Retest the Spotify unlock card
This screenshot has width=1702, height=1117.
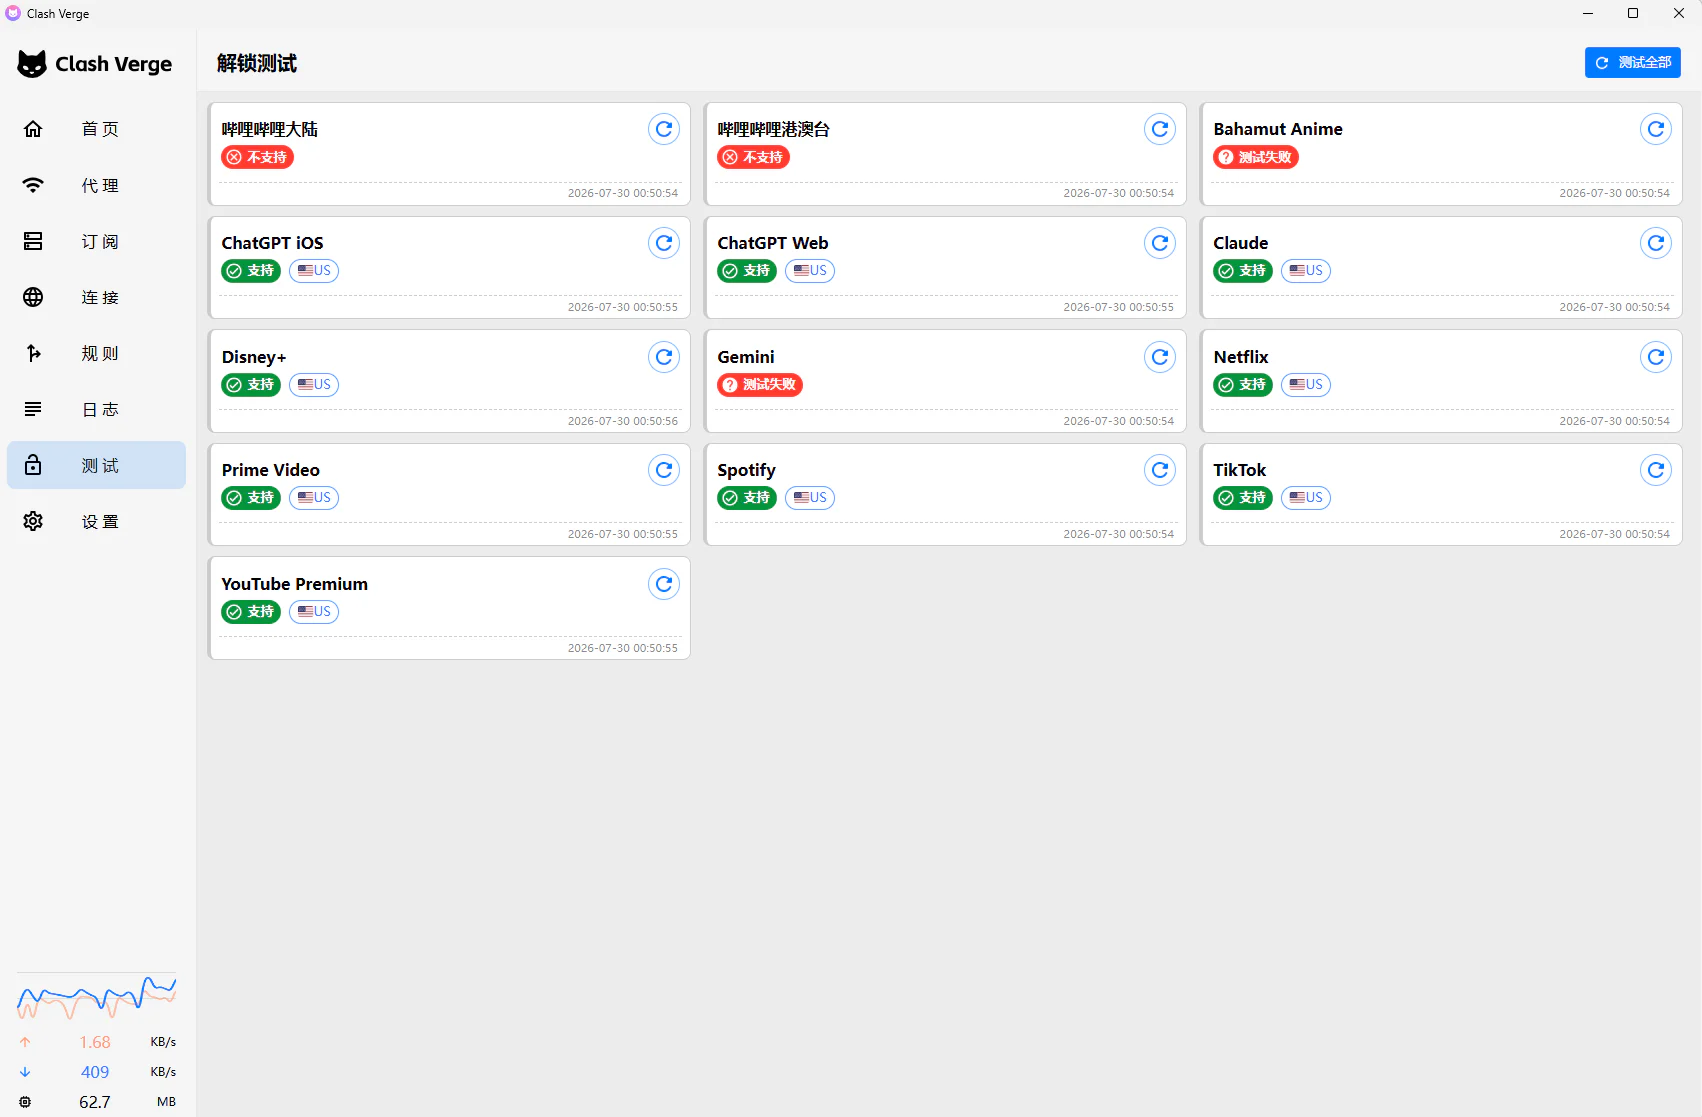point(1160,470)
